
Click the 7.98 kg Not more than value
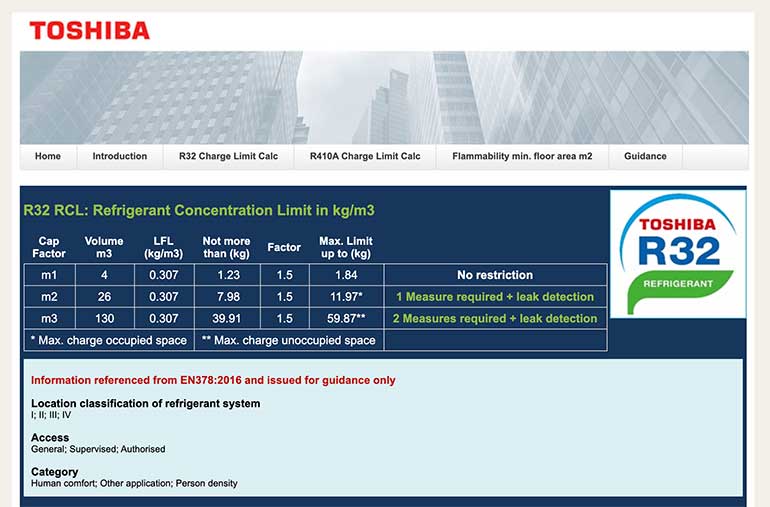pos(228,297)
